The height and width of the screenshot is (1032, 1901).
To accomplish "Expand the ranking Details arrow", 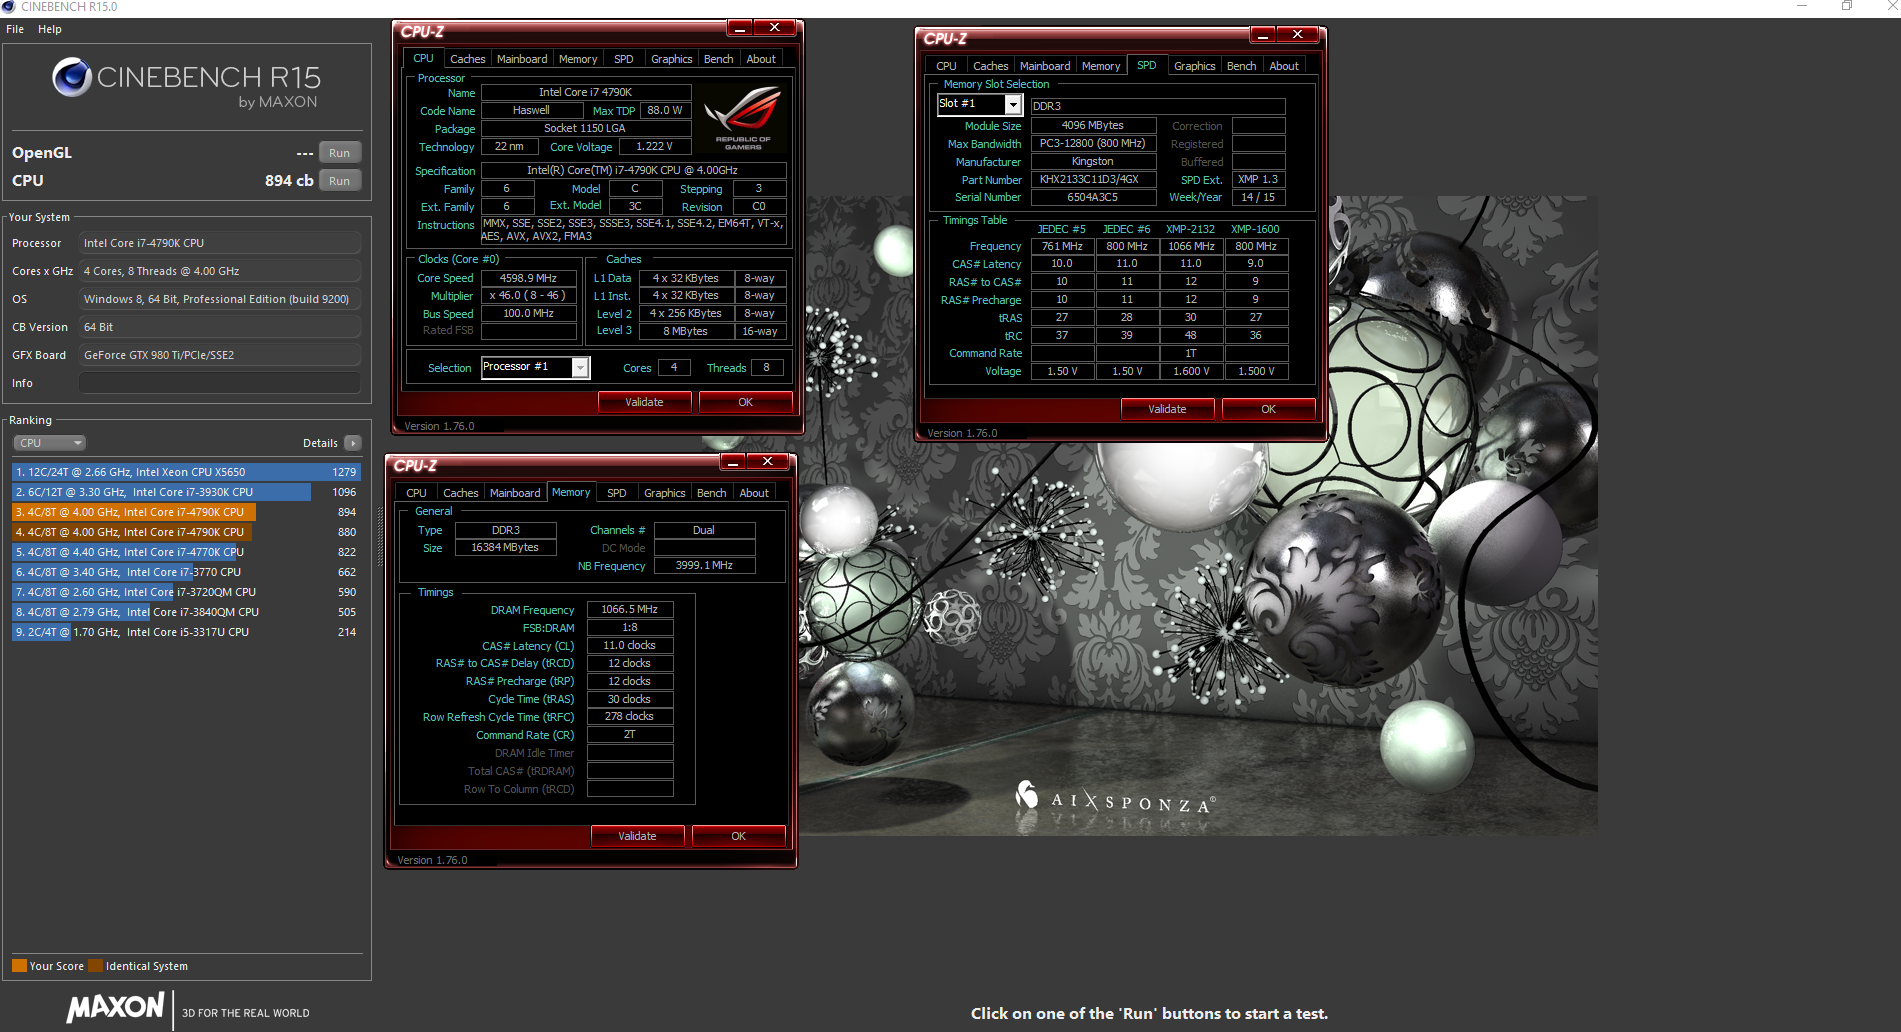I will [352, 443].
